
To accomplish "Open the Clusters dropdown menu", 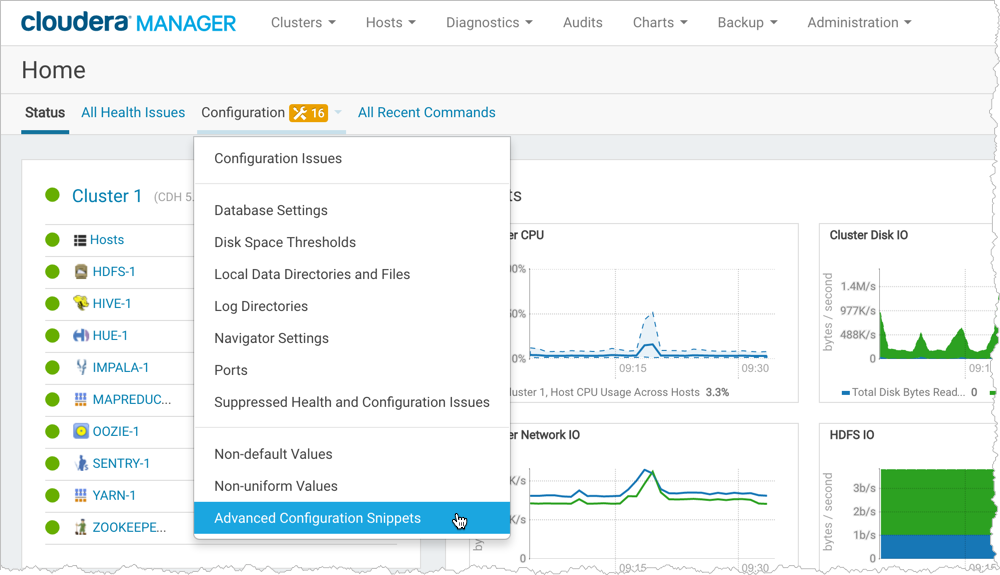I will (303, 22).
